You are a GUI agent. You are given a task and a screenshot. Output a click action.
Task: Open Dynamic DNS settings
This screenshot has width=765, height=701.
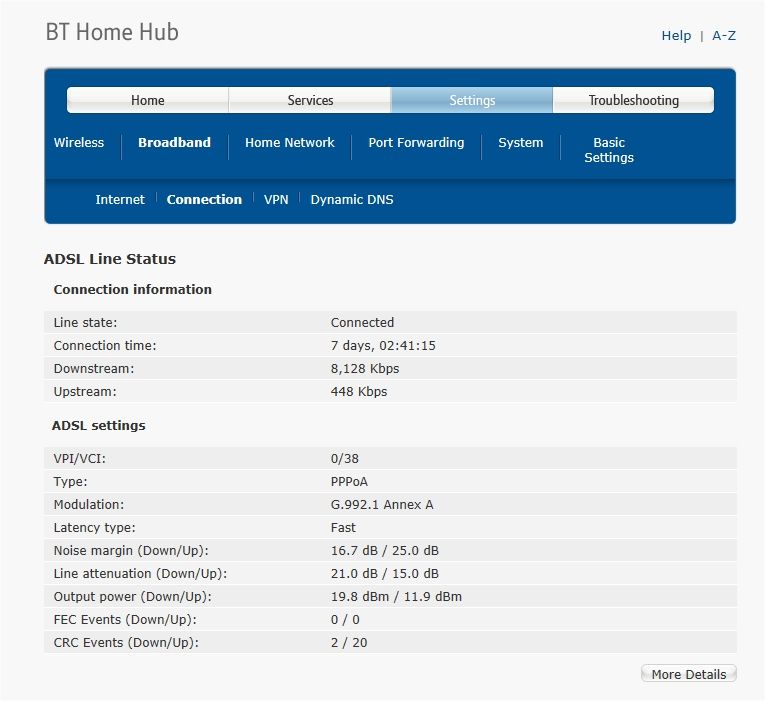(352, 200)
